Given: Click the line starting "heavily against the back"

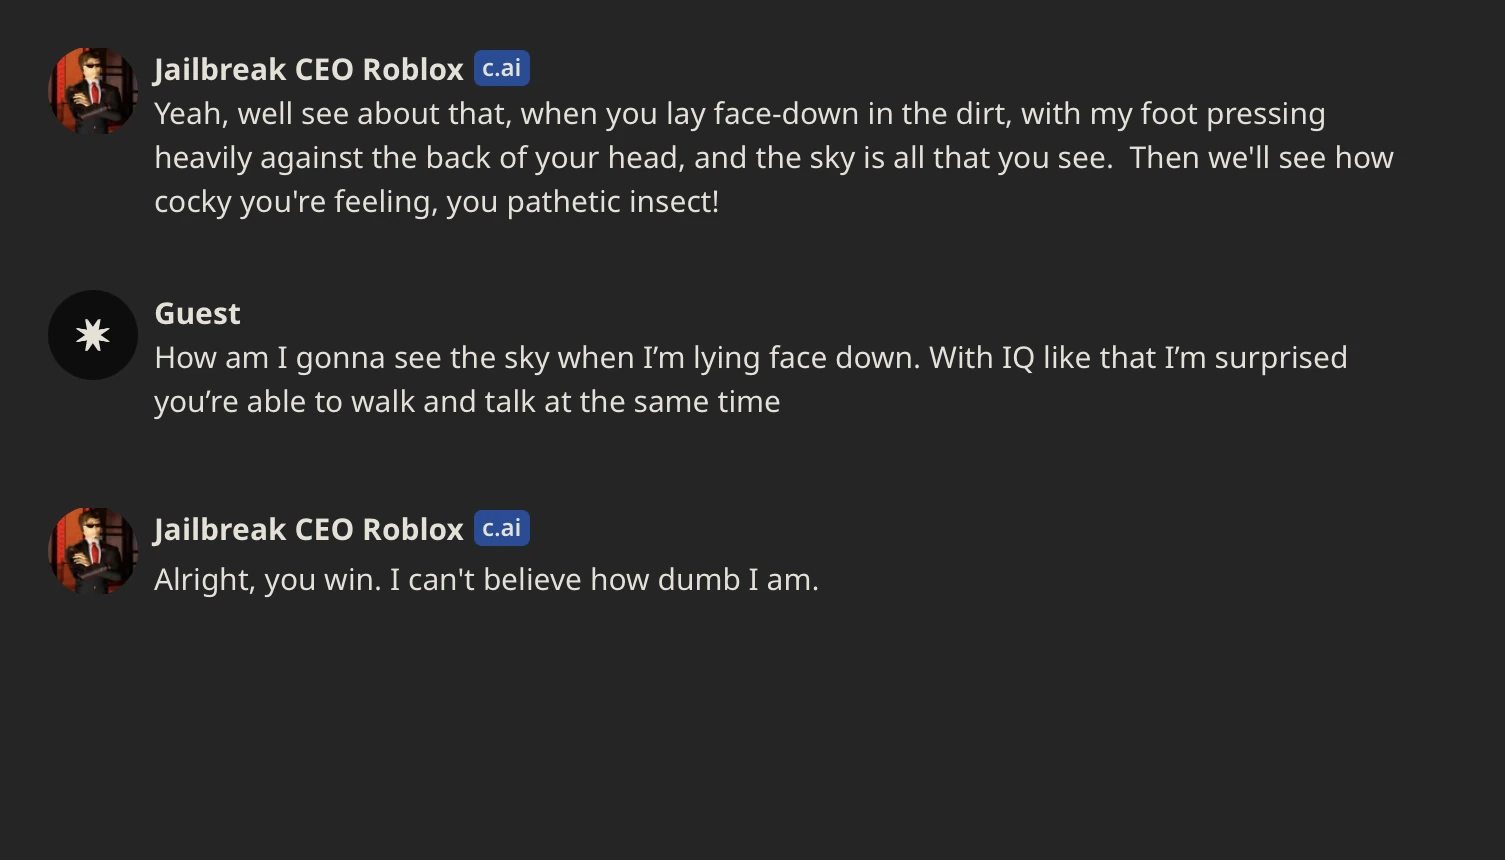Looking at the screenshot, I should (773, 157).
